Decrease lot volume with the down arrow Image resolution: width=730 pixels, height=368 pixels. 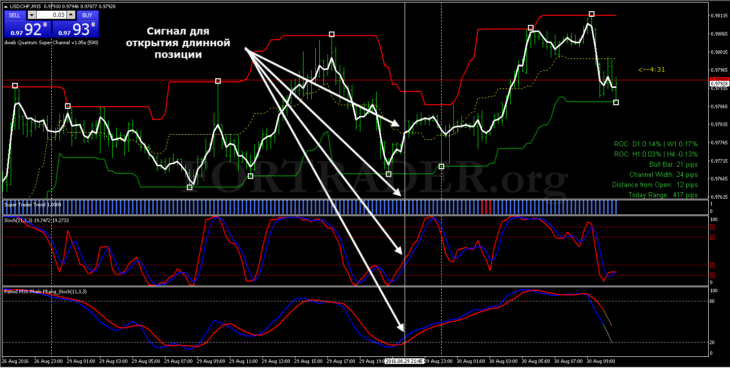click(32, 15)
